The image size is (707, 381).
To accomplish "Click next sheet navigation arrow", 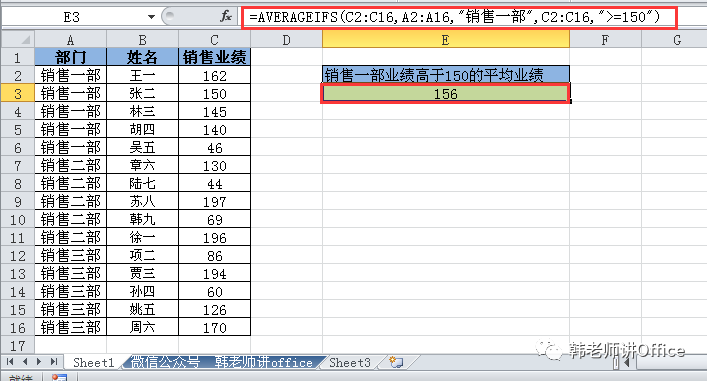I will (x=40, y=362).
